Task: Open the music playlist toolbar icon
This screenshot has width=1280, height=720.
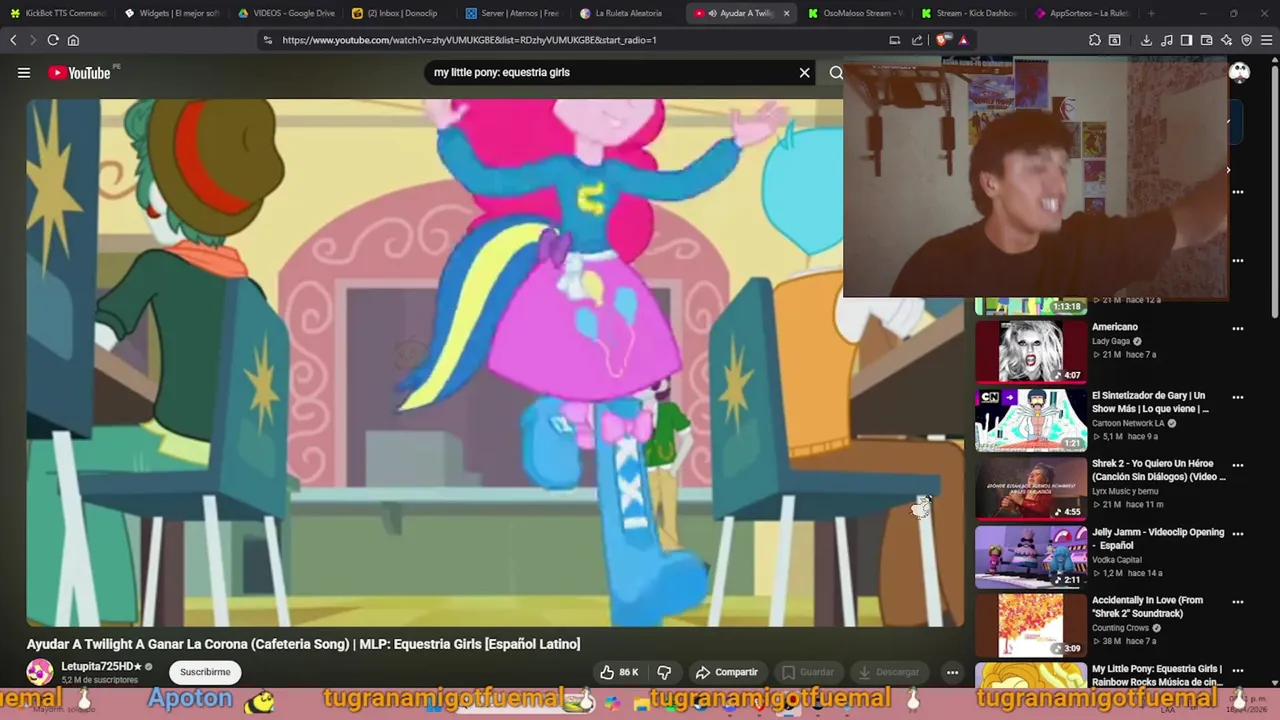Action: [1167, 40]
